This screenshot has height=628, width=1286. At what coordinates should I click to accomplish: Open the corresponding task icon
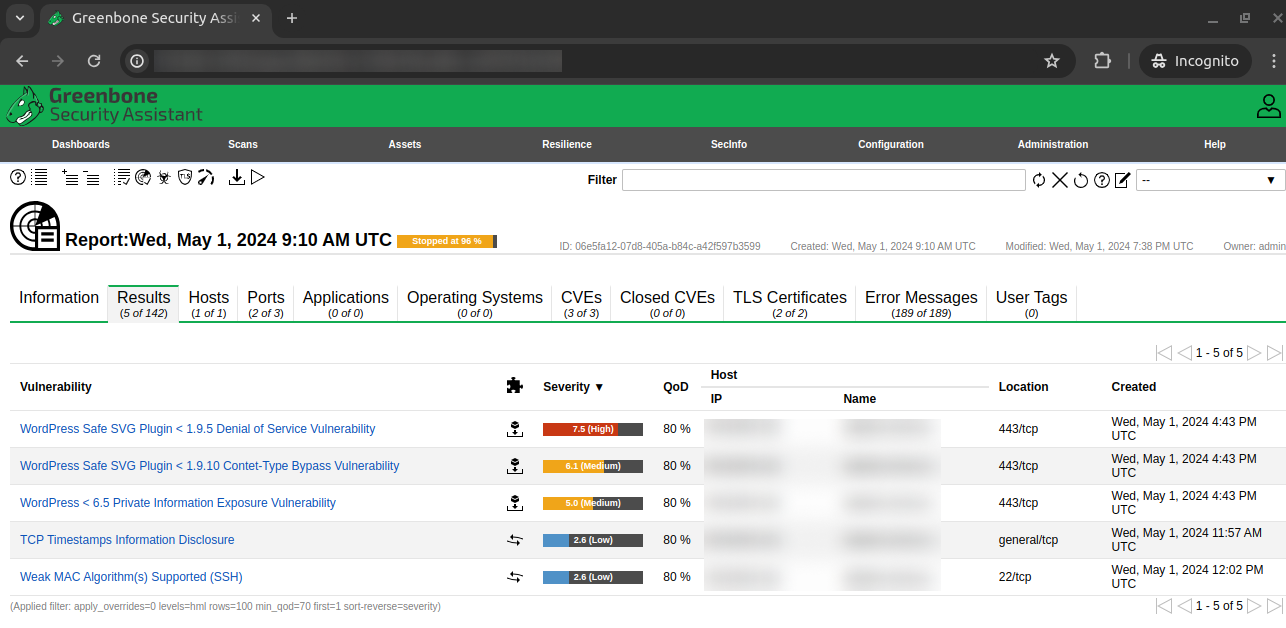122,177
